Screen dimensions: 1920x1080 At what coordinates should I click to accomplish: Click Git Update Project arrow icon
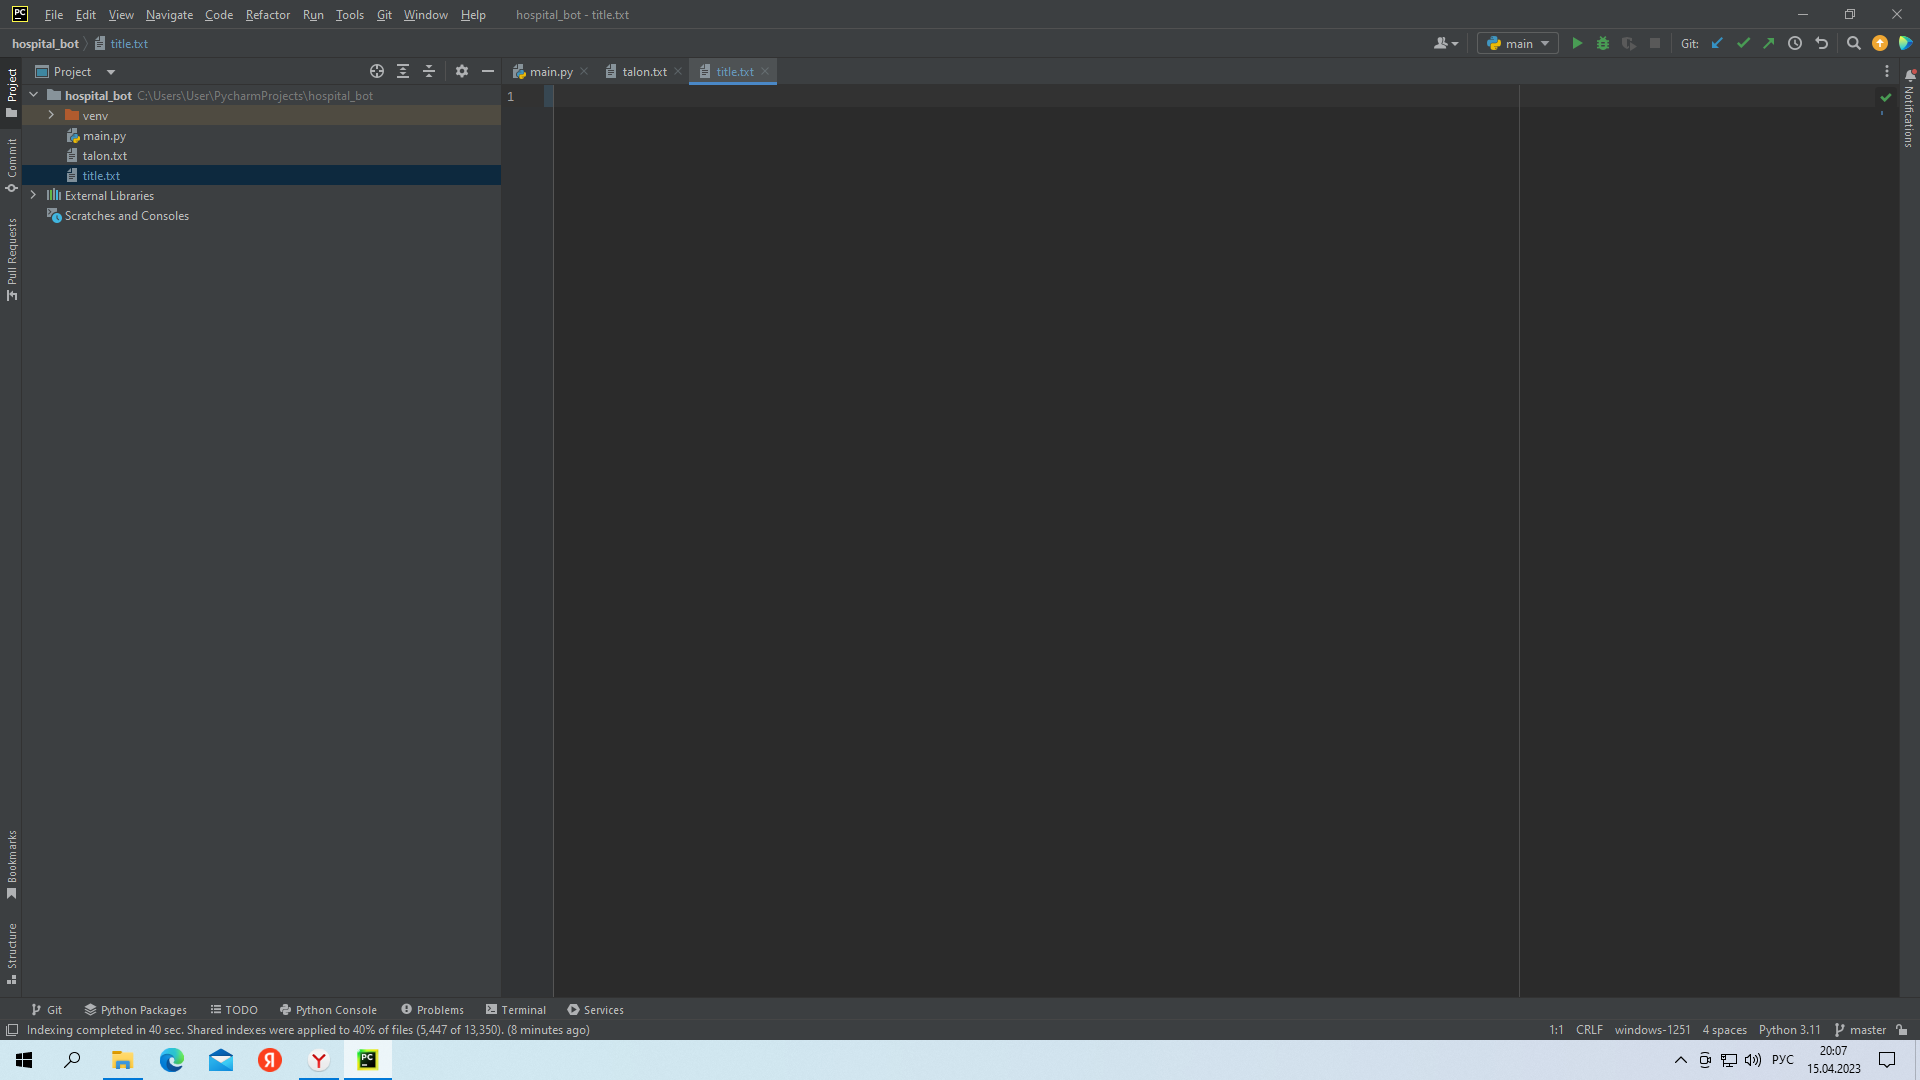tap(1718, 43)
